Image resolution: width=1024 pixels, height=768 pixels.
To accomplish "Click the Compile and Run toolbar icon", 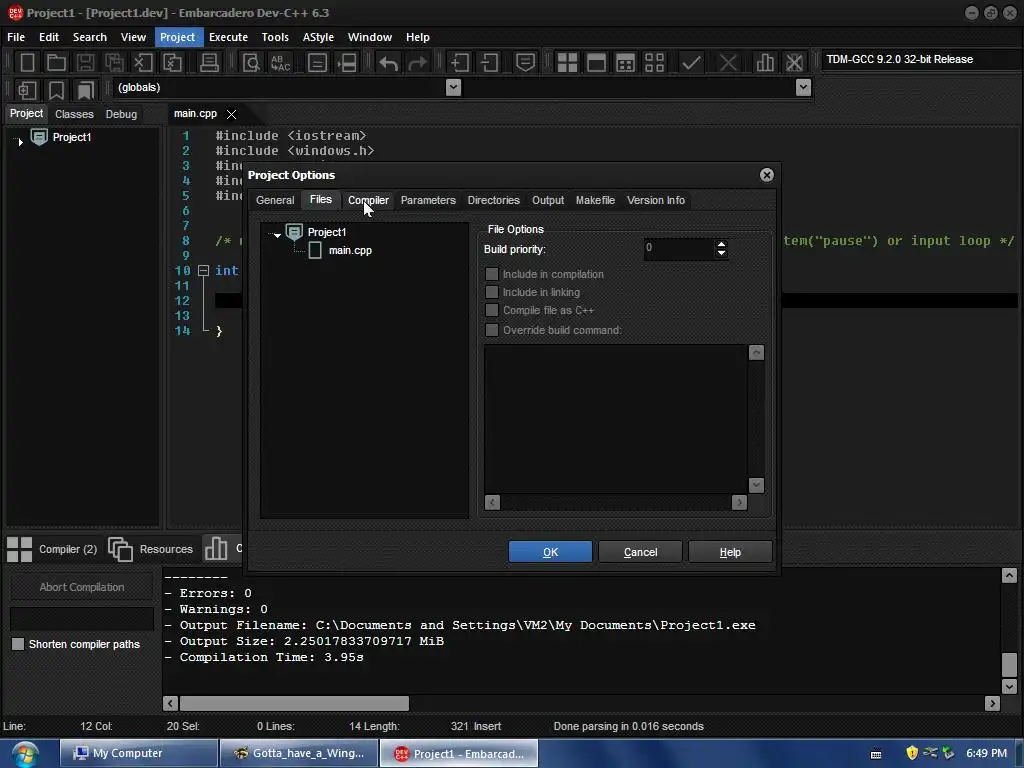I will coord(625,63).
